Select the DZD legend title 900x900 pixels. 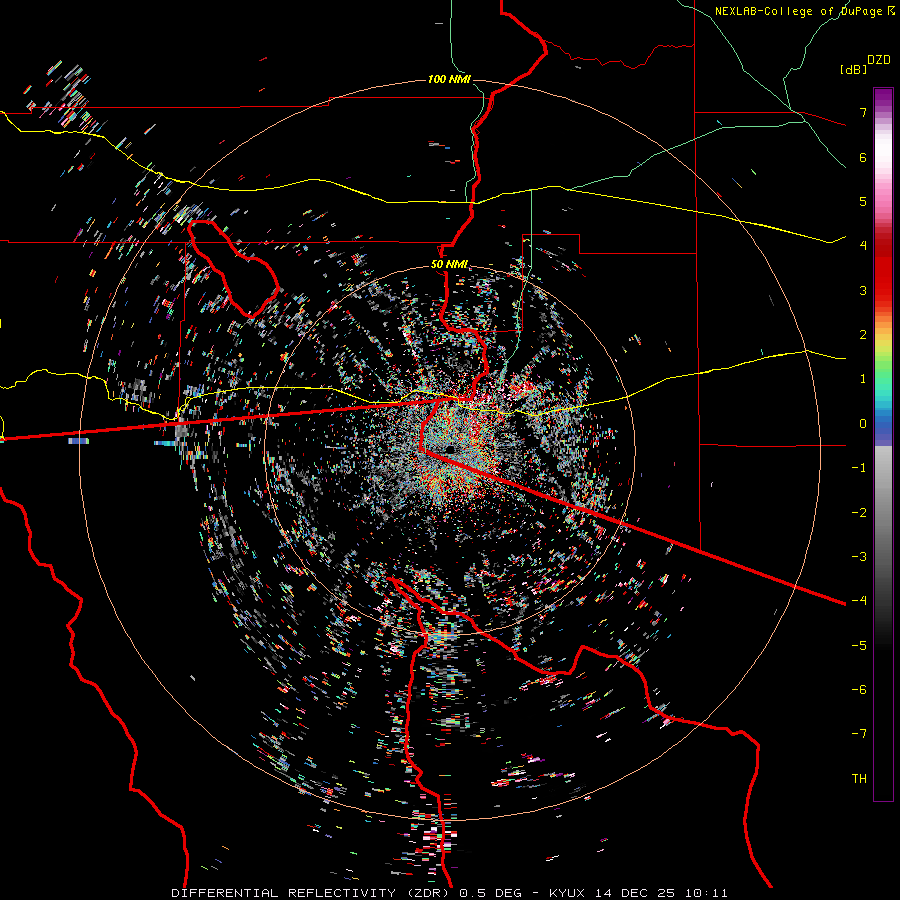click(879, 60)
